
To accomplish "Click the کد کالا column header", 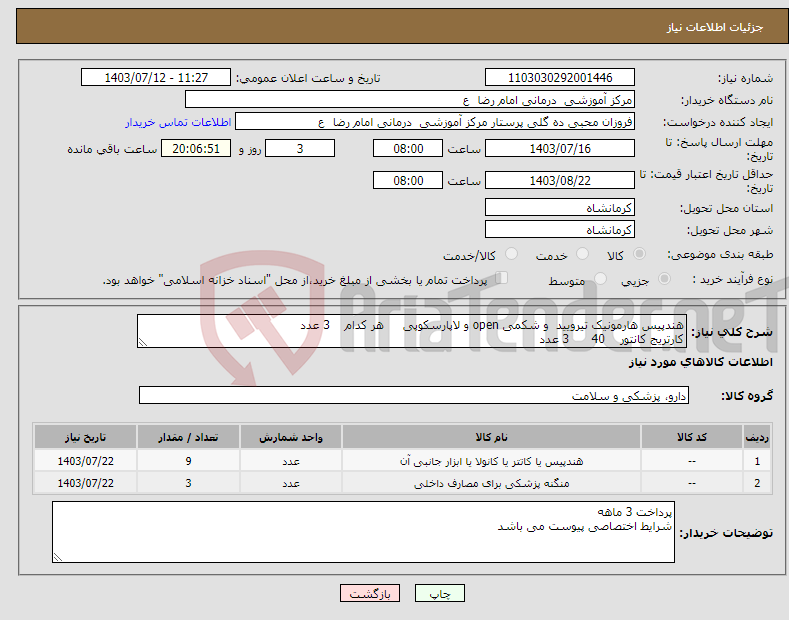I will pos(692,437).
